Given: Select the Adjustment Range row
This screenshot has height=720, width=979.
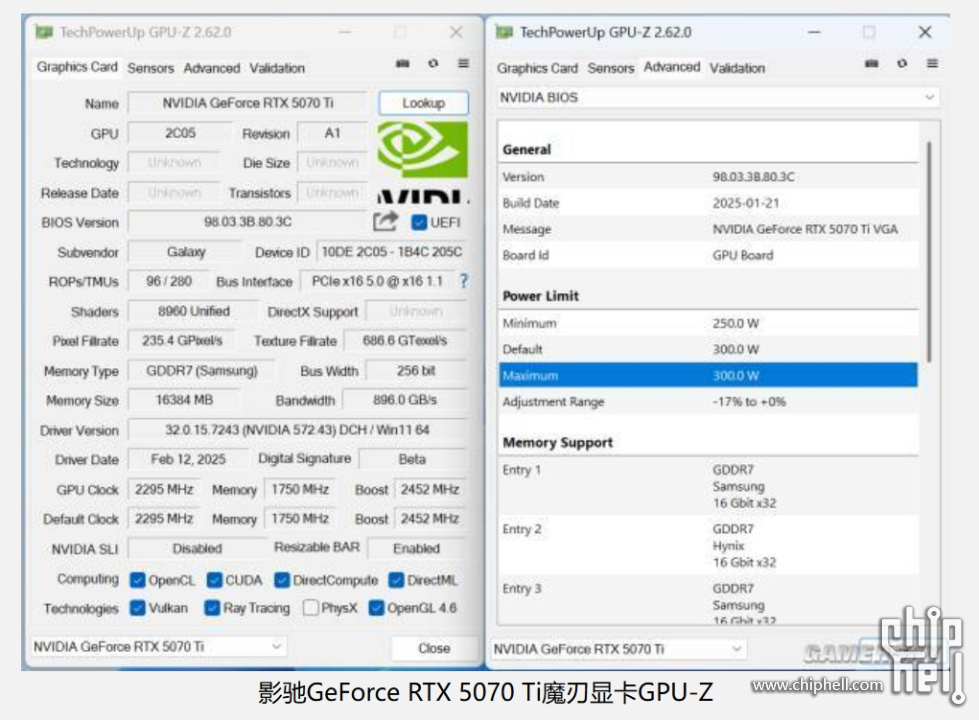Looking at the screenshot, I should [x=708, y=402].
